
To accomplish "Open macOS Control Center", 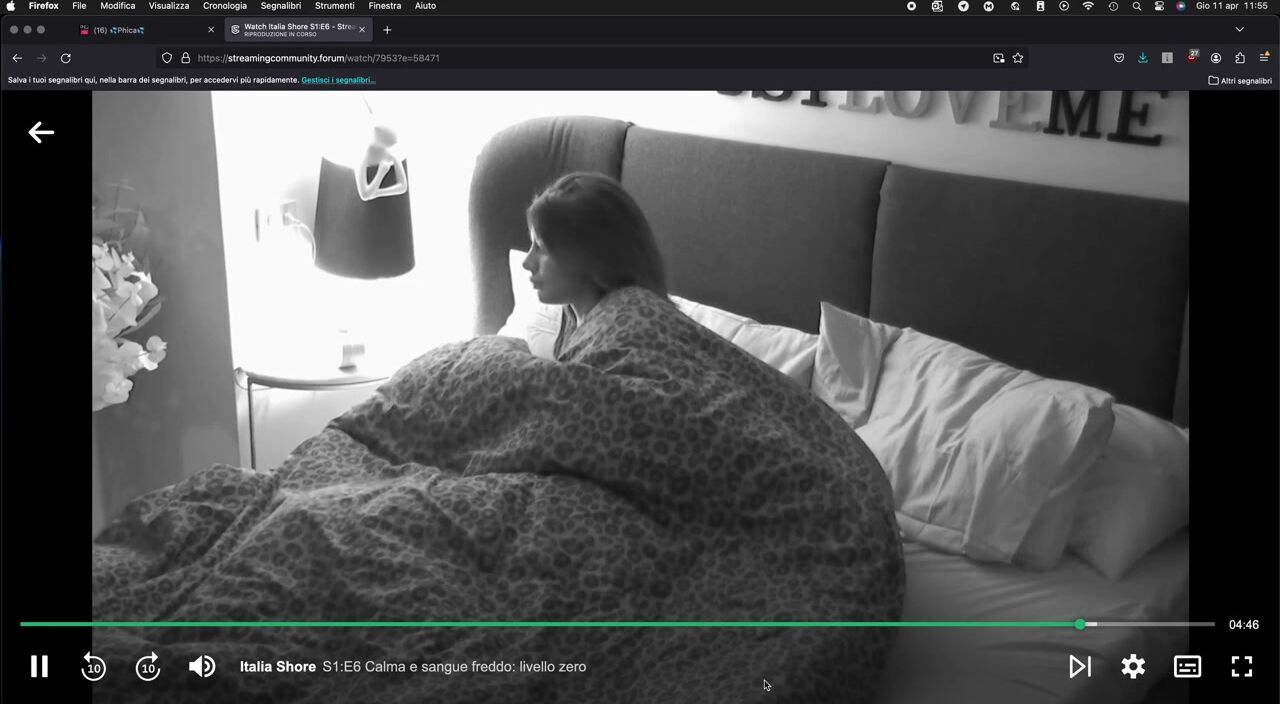I will pyautogui.click(x=1160, y=6).
